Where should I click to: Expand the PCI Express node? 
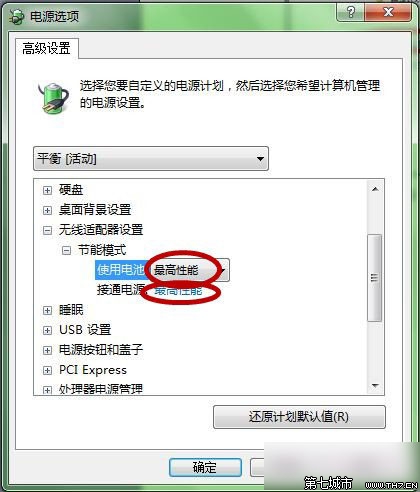(47, 370)
